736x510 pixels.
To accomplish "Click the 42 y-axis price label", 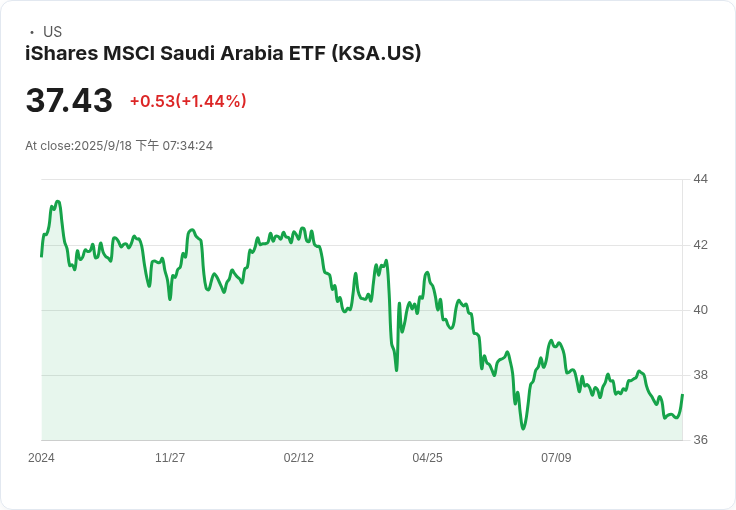I will tap(700, 245).
